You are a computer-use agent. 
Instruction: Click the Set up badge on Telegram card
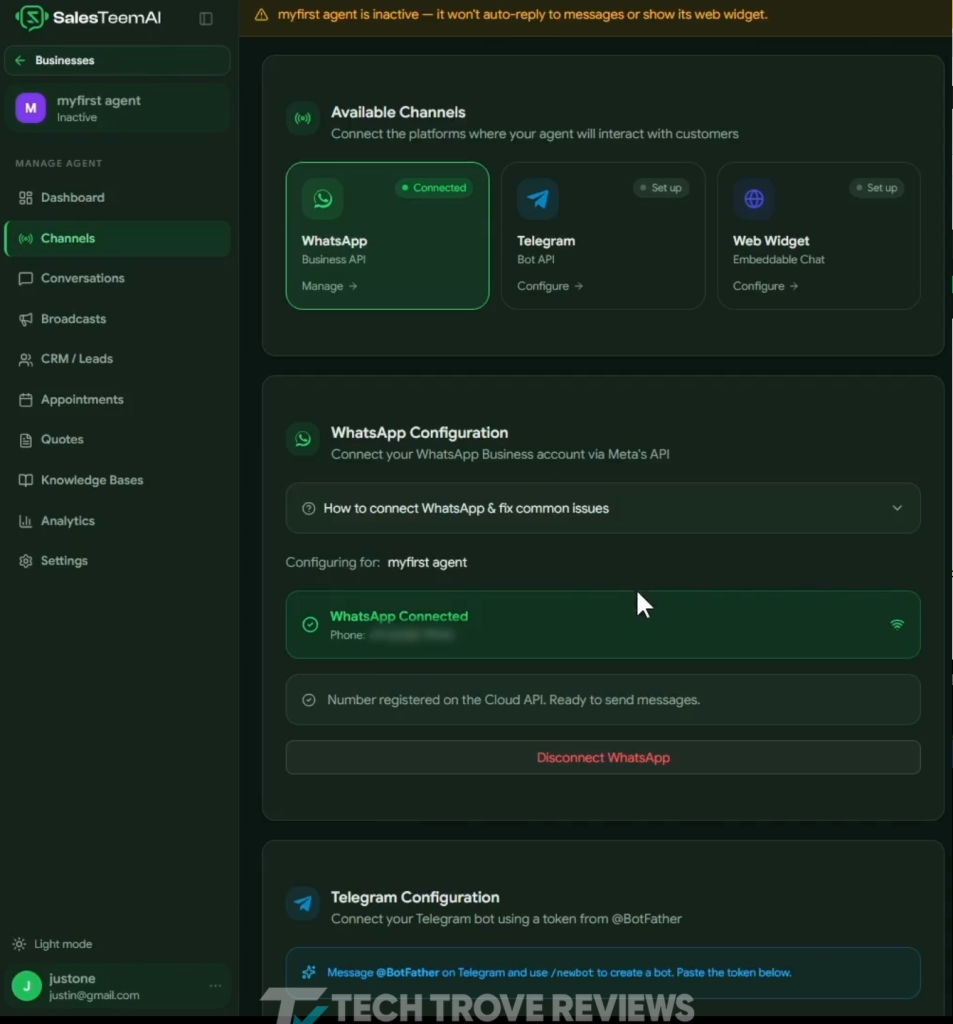pyautogui.click(x=660, y=188)
